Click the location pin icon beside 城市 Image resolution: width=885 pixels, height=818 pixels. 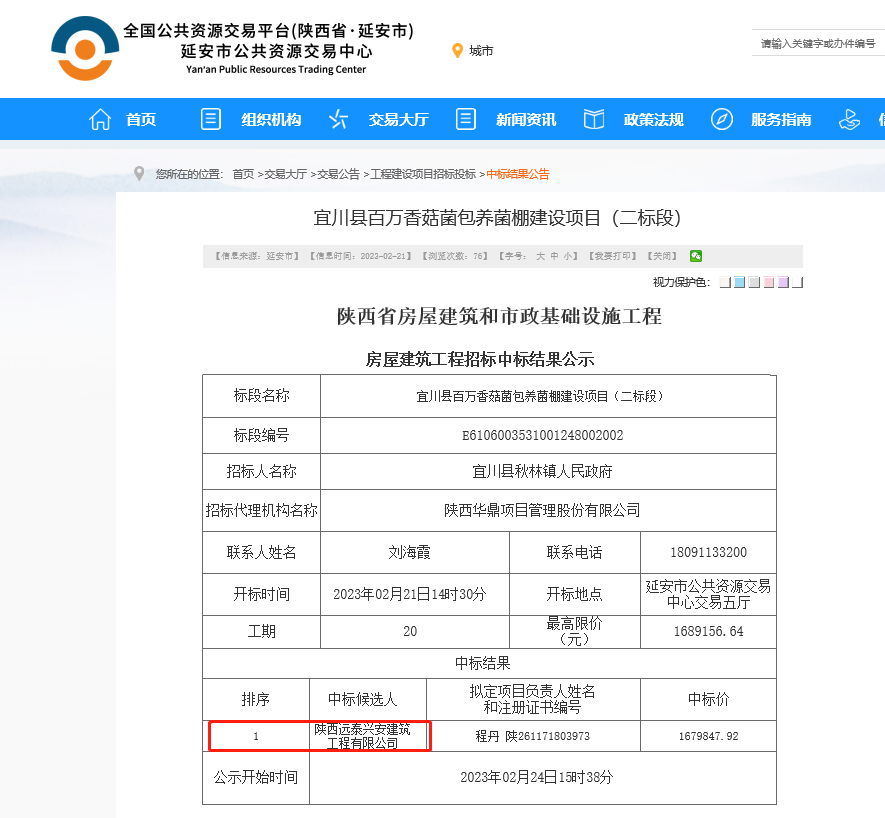pos(458,50)
